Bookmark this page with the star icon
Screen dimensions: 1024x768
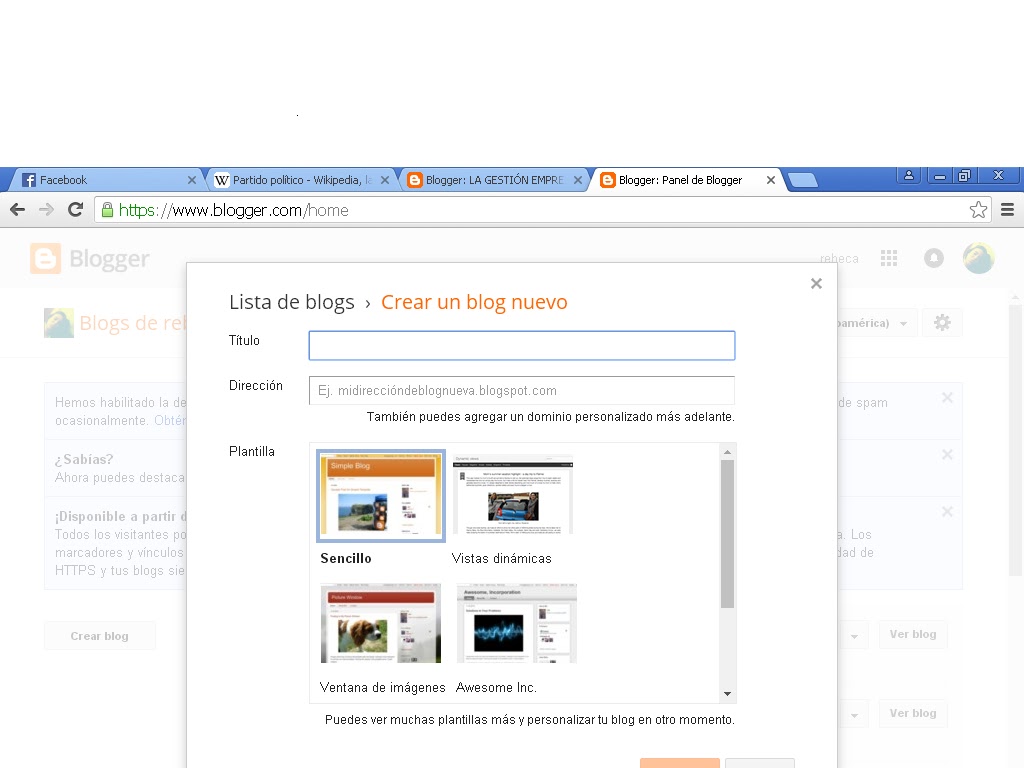tap(978, 210)
